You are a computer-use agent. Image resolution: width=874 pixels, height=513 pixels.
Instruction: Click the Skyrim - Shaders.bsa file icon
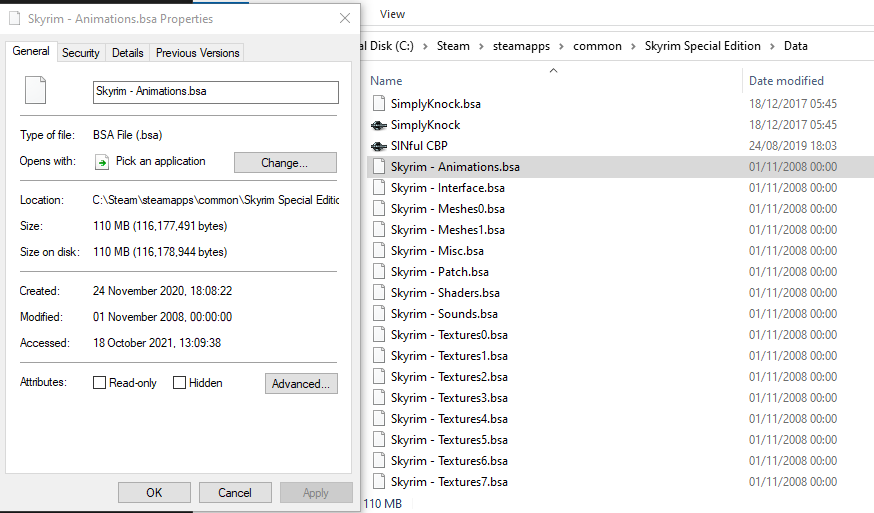pos(379,293)
